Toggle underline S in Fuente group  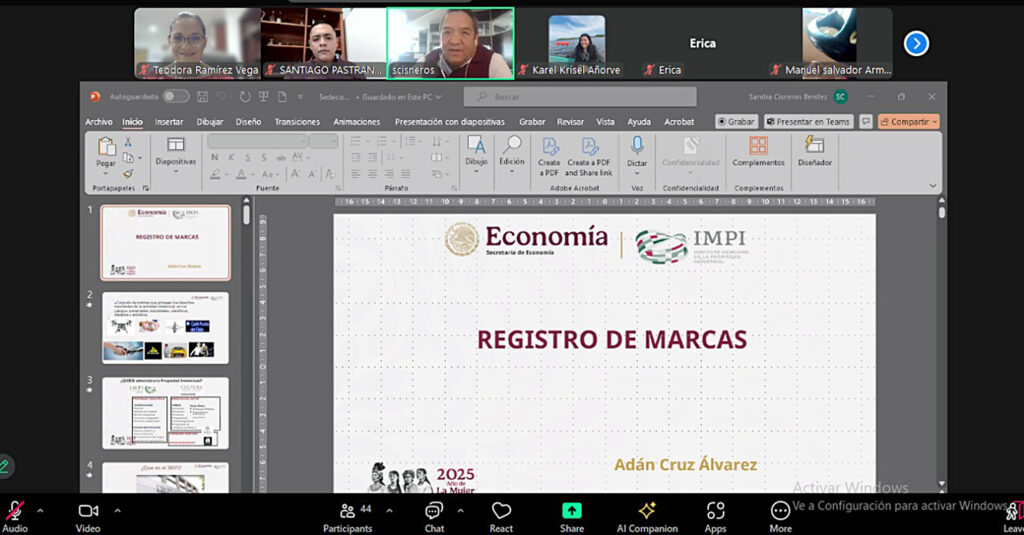(x=248, y=157)
